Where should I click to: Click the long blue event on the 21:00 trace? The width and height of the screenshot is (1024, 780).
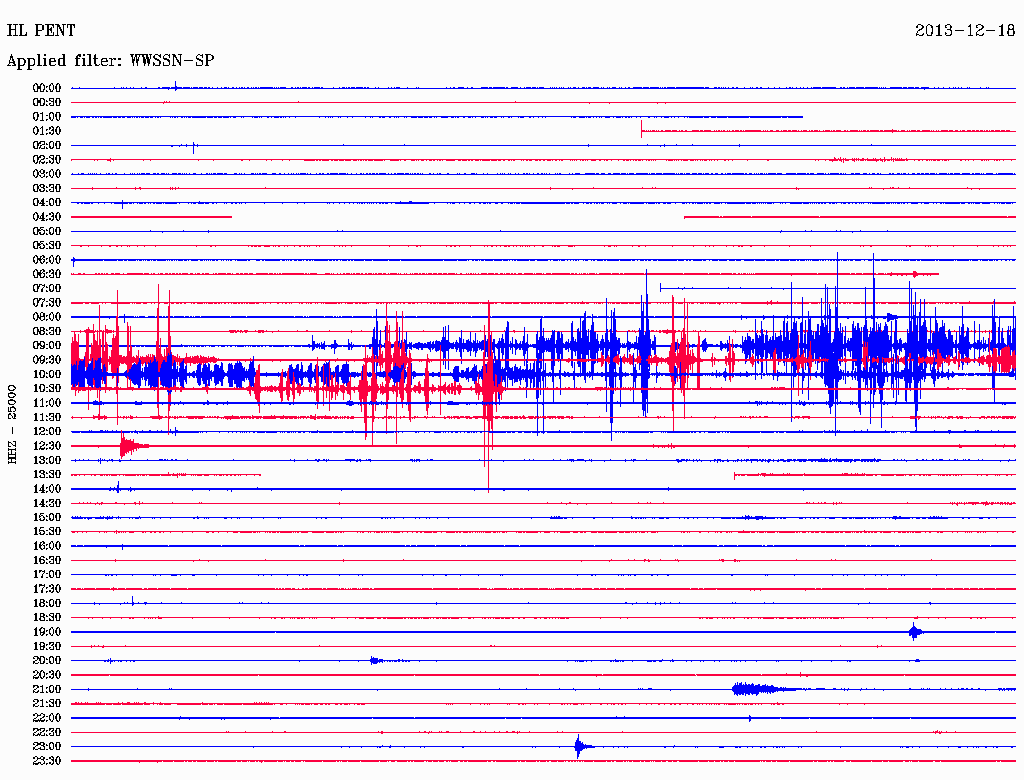(764, 689)
